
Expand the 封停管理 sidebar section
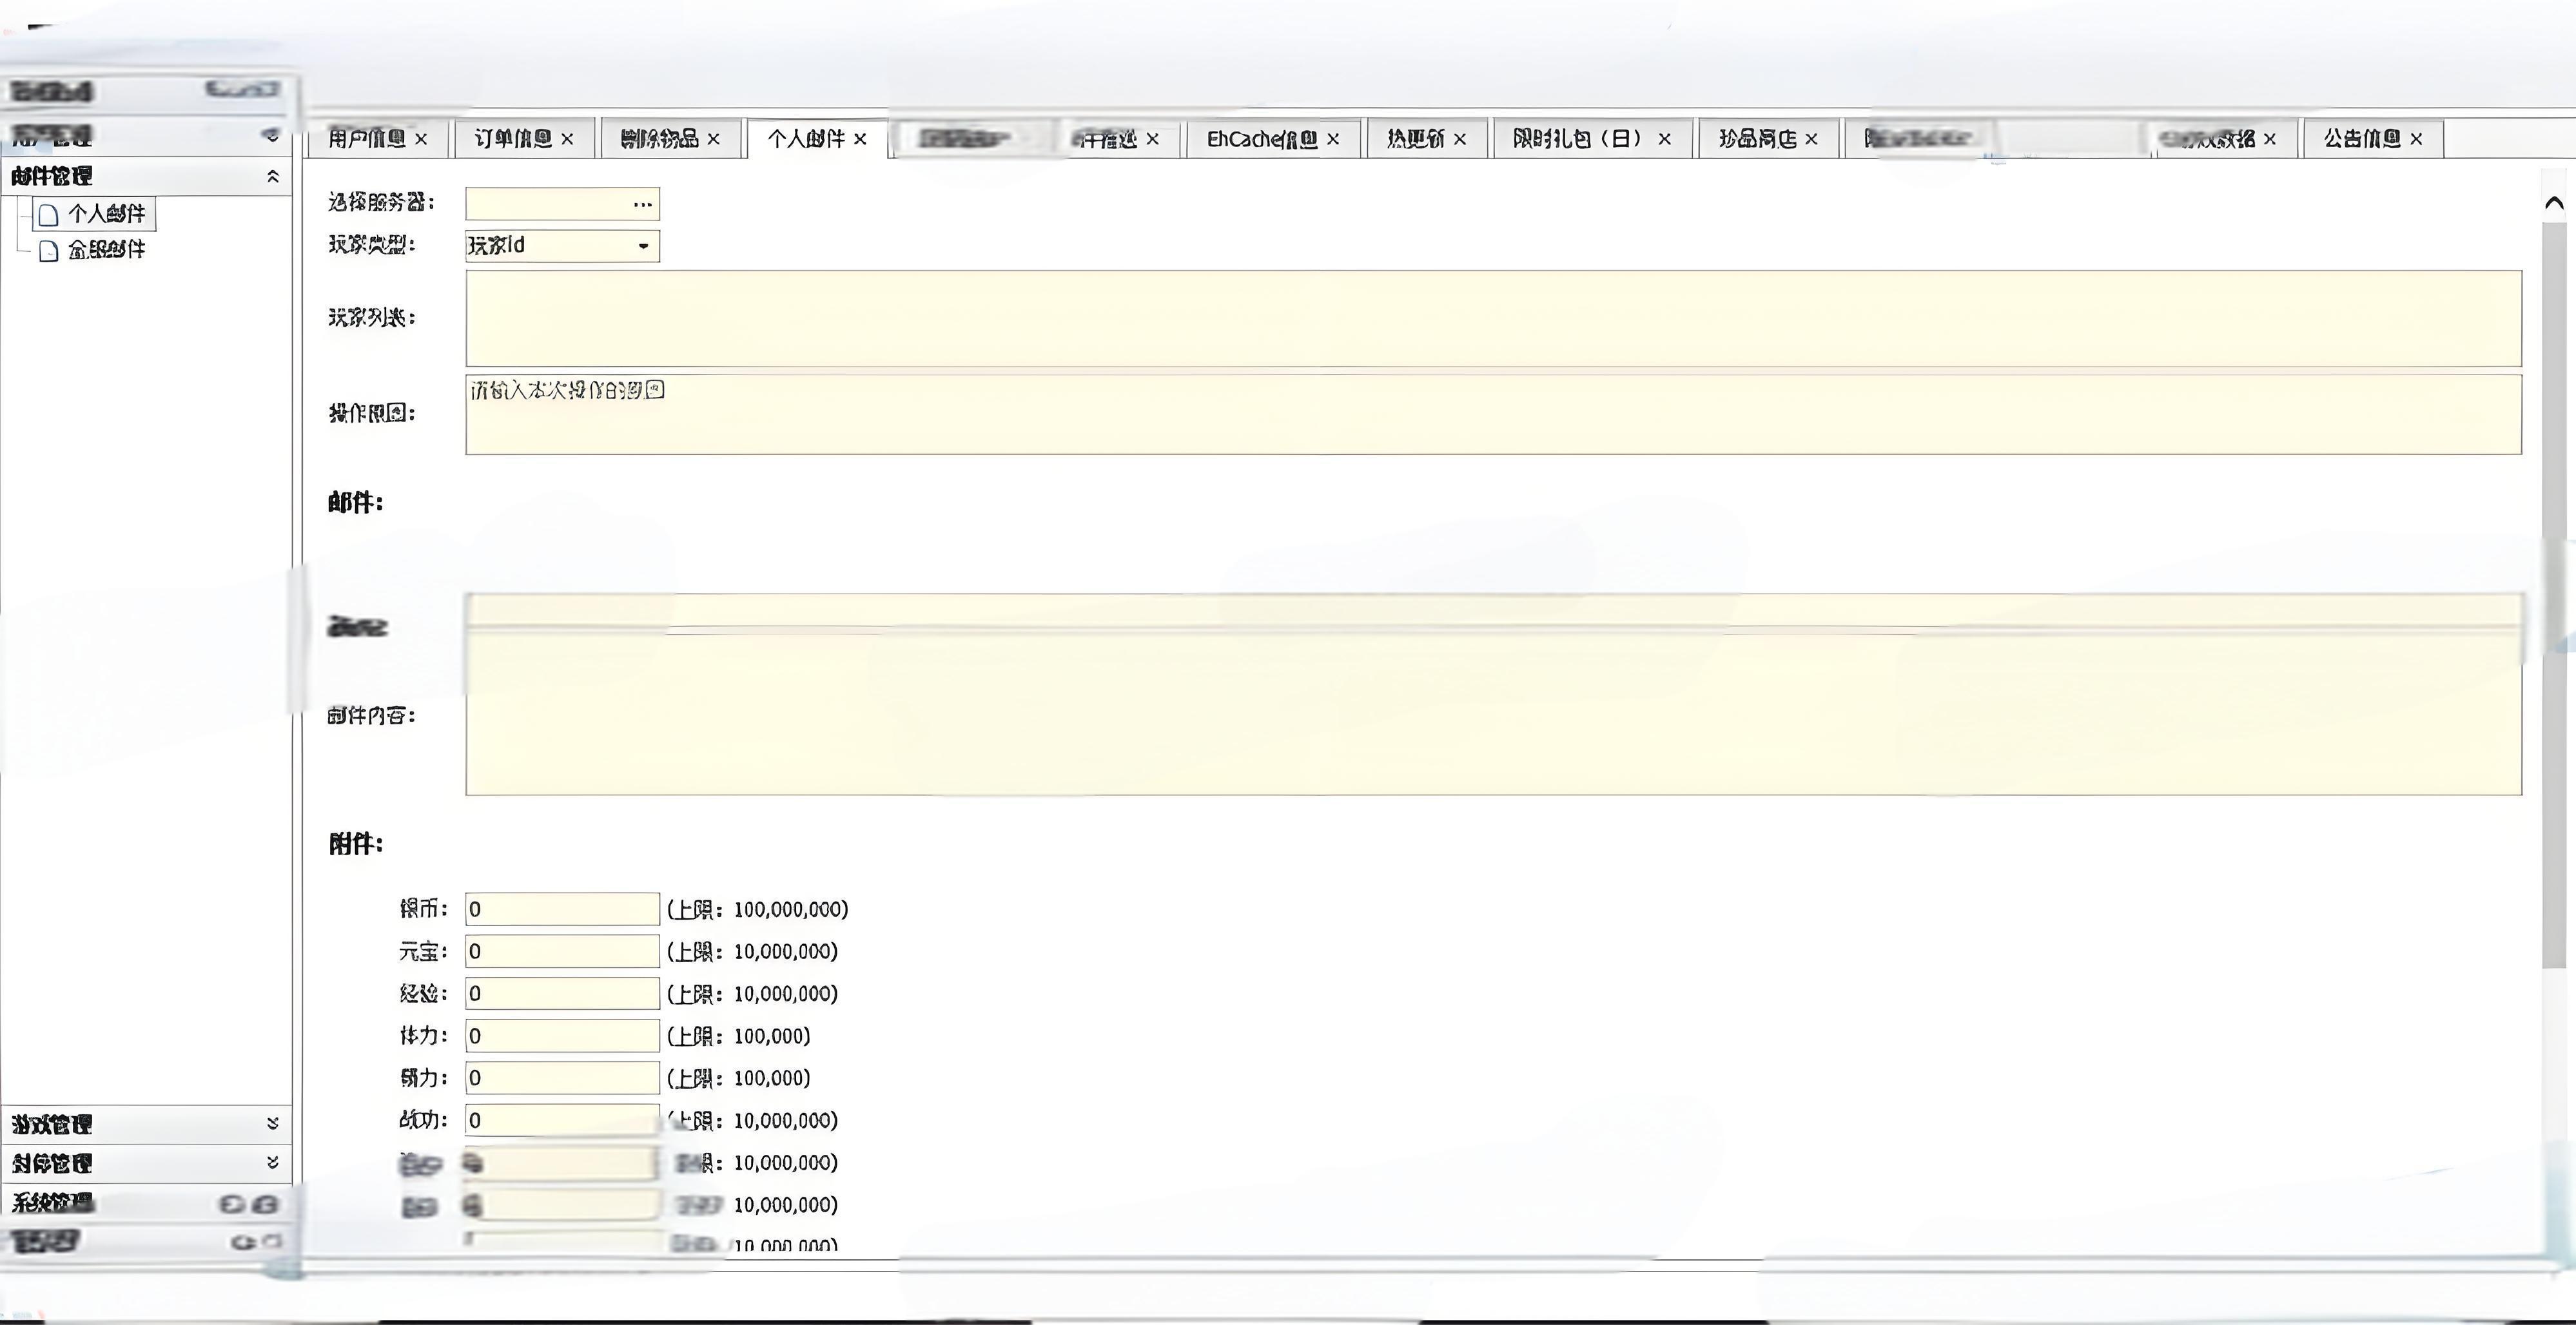pyautogui.click(x=272, y=1162)
